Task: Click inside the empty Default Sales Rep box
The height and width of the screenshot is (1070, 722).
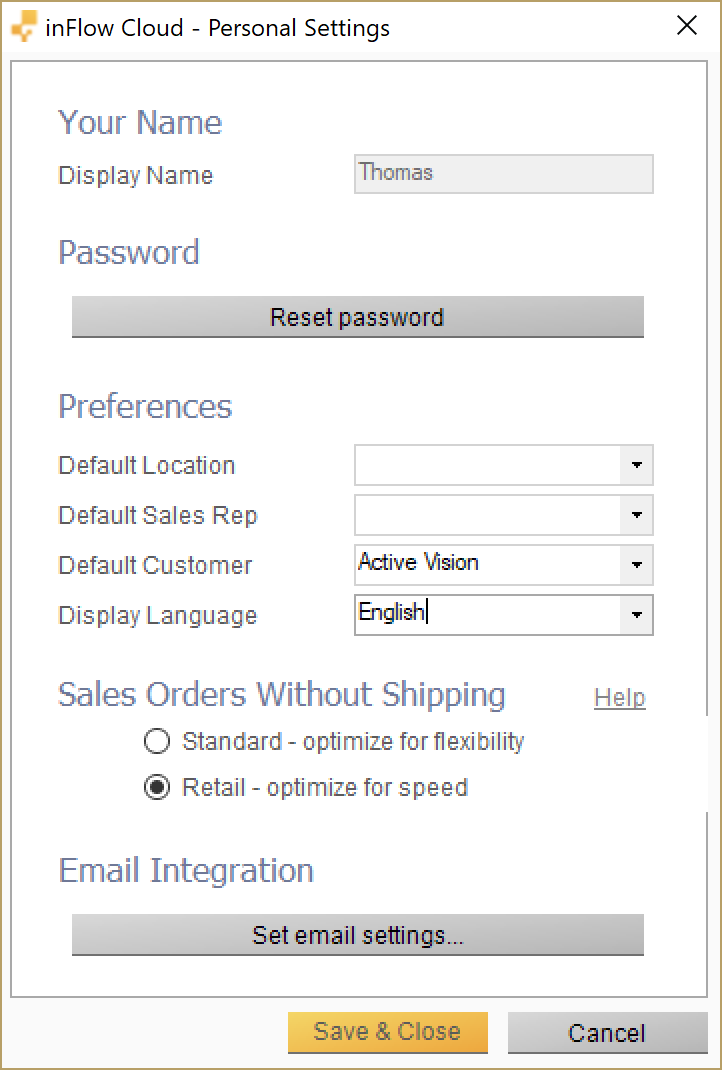Action: coord(487,515)
